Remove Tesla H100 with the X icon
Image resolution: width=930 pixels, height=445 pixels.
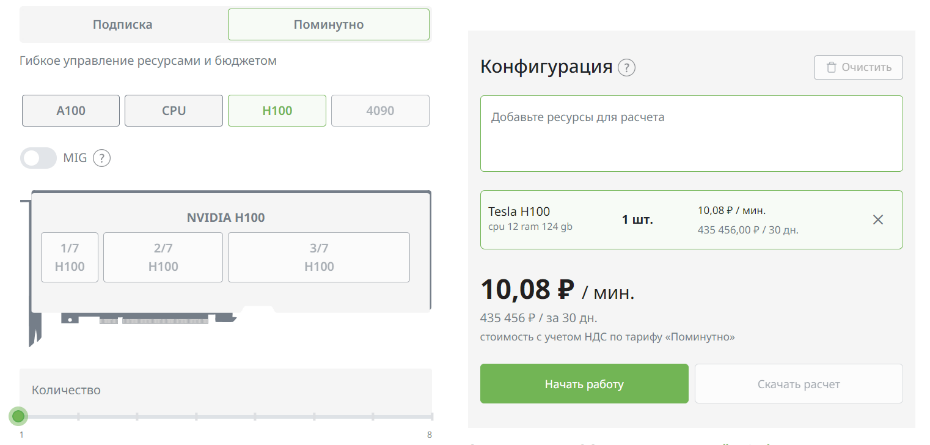pyautogui.click(x=878, y=220)
